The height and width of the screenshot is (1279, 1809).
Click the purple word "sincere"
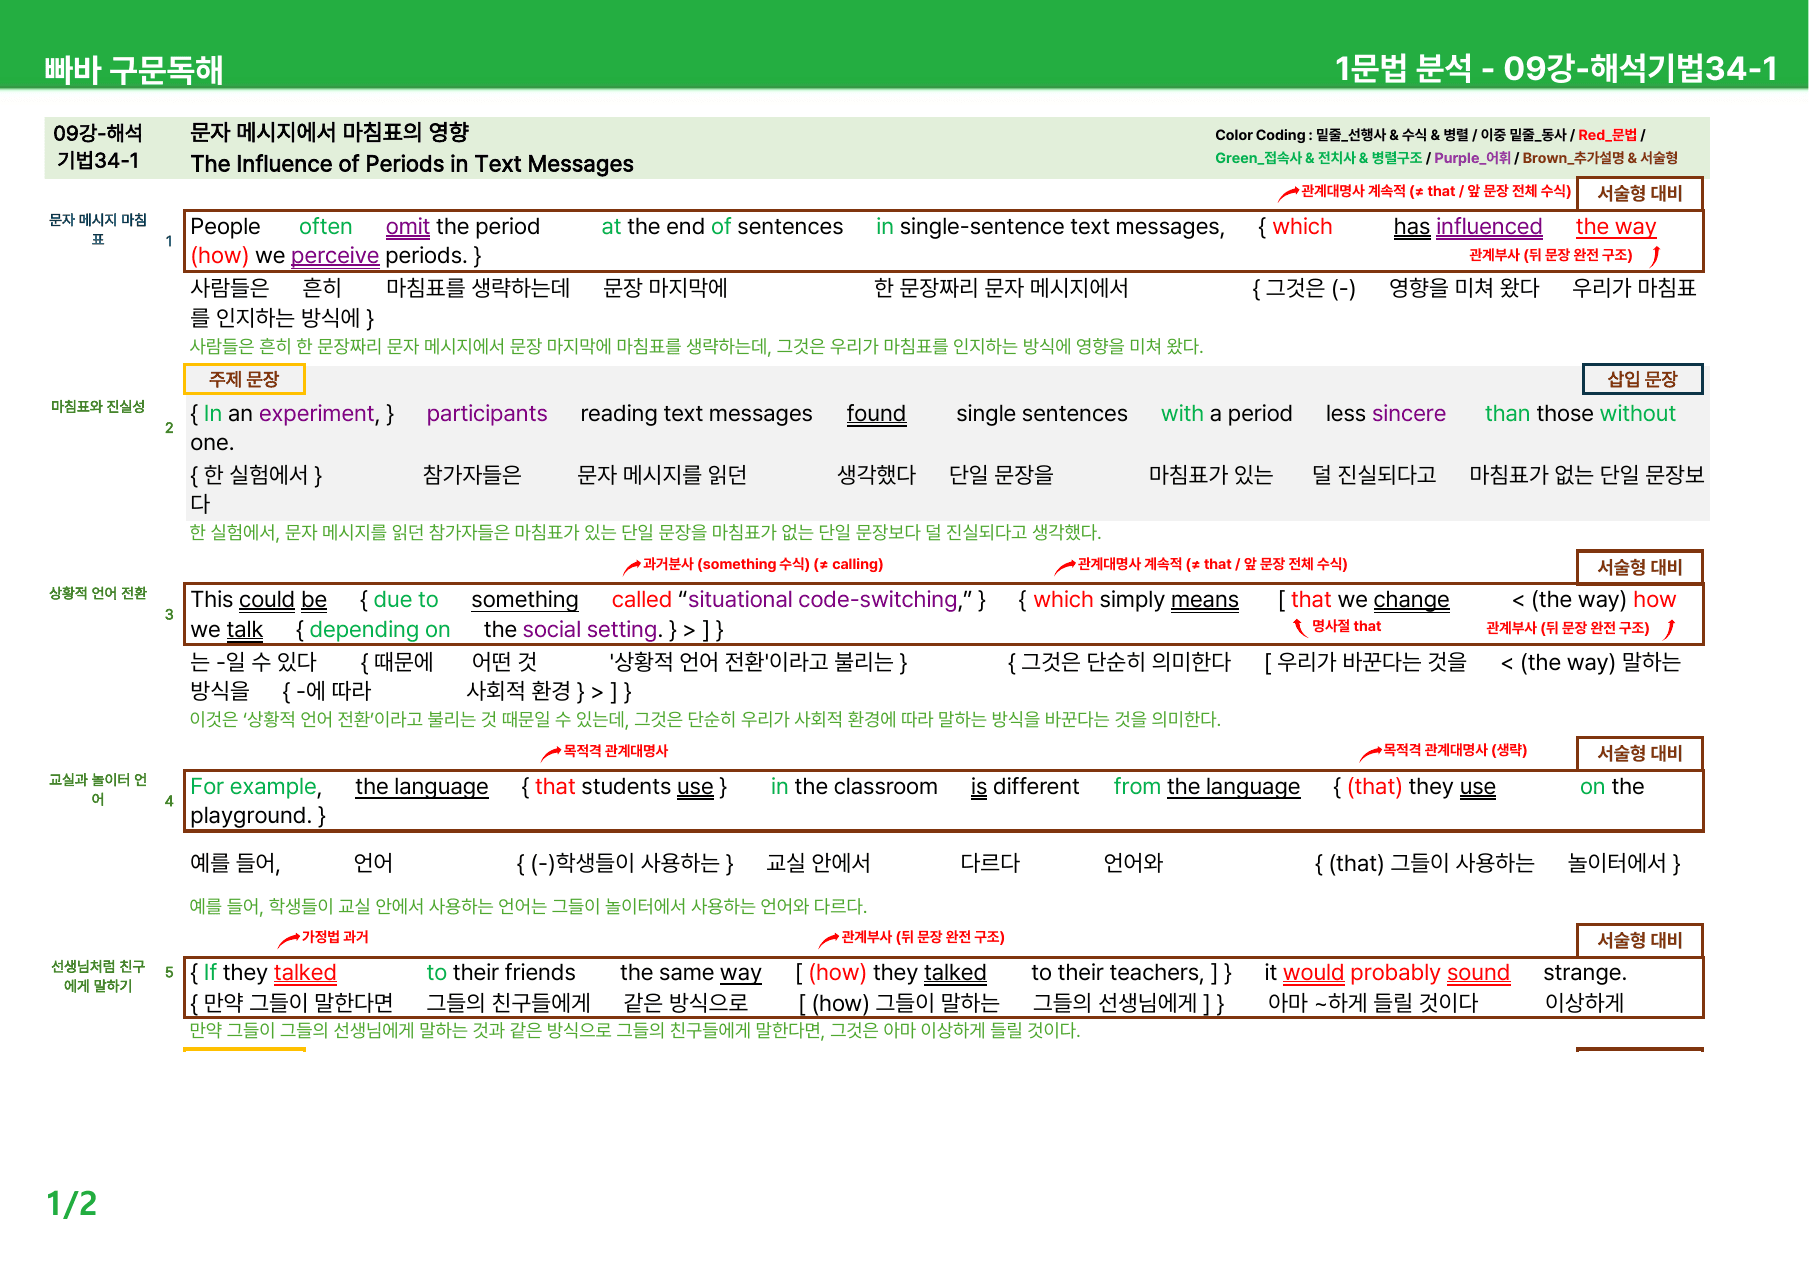1409,414
